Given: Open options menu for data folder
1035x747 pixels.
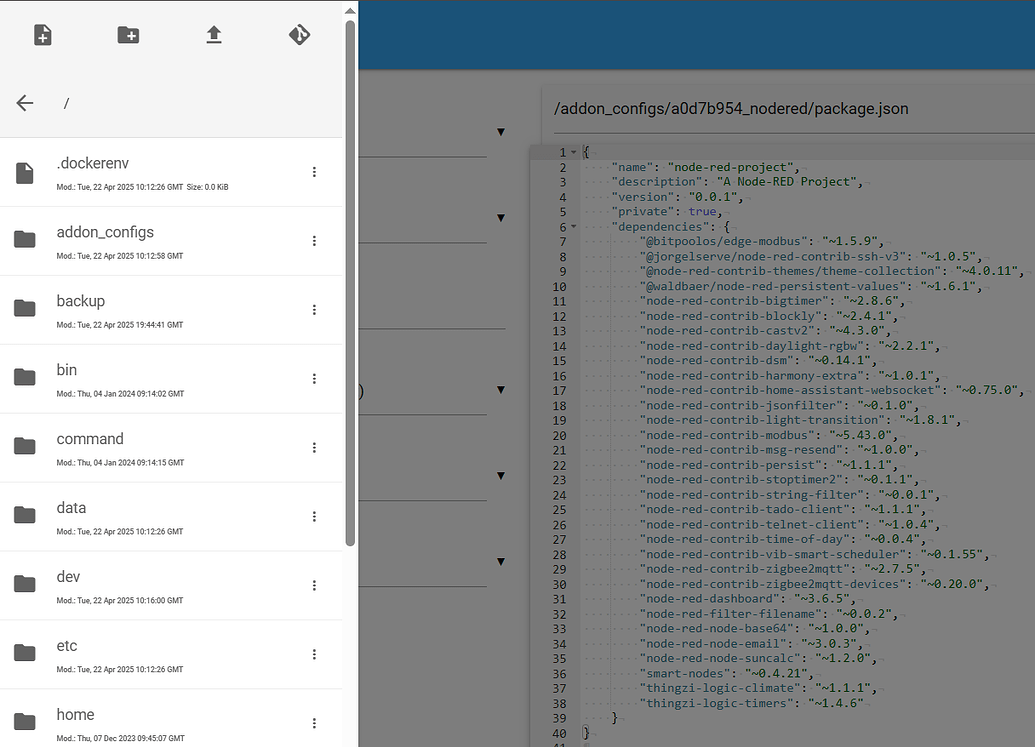Looking at the screenshot, I should (x=314, y=517).
